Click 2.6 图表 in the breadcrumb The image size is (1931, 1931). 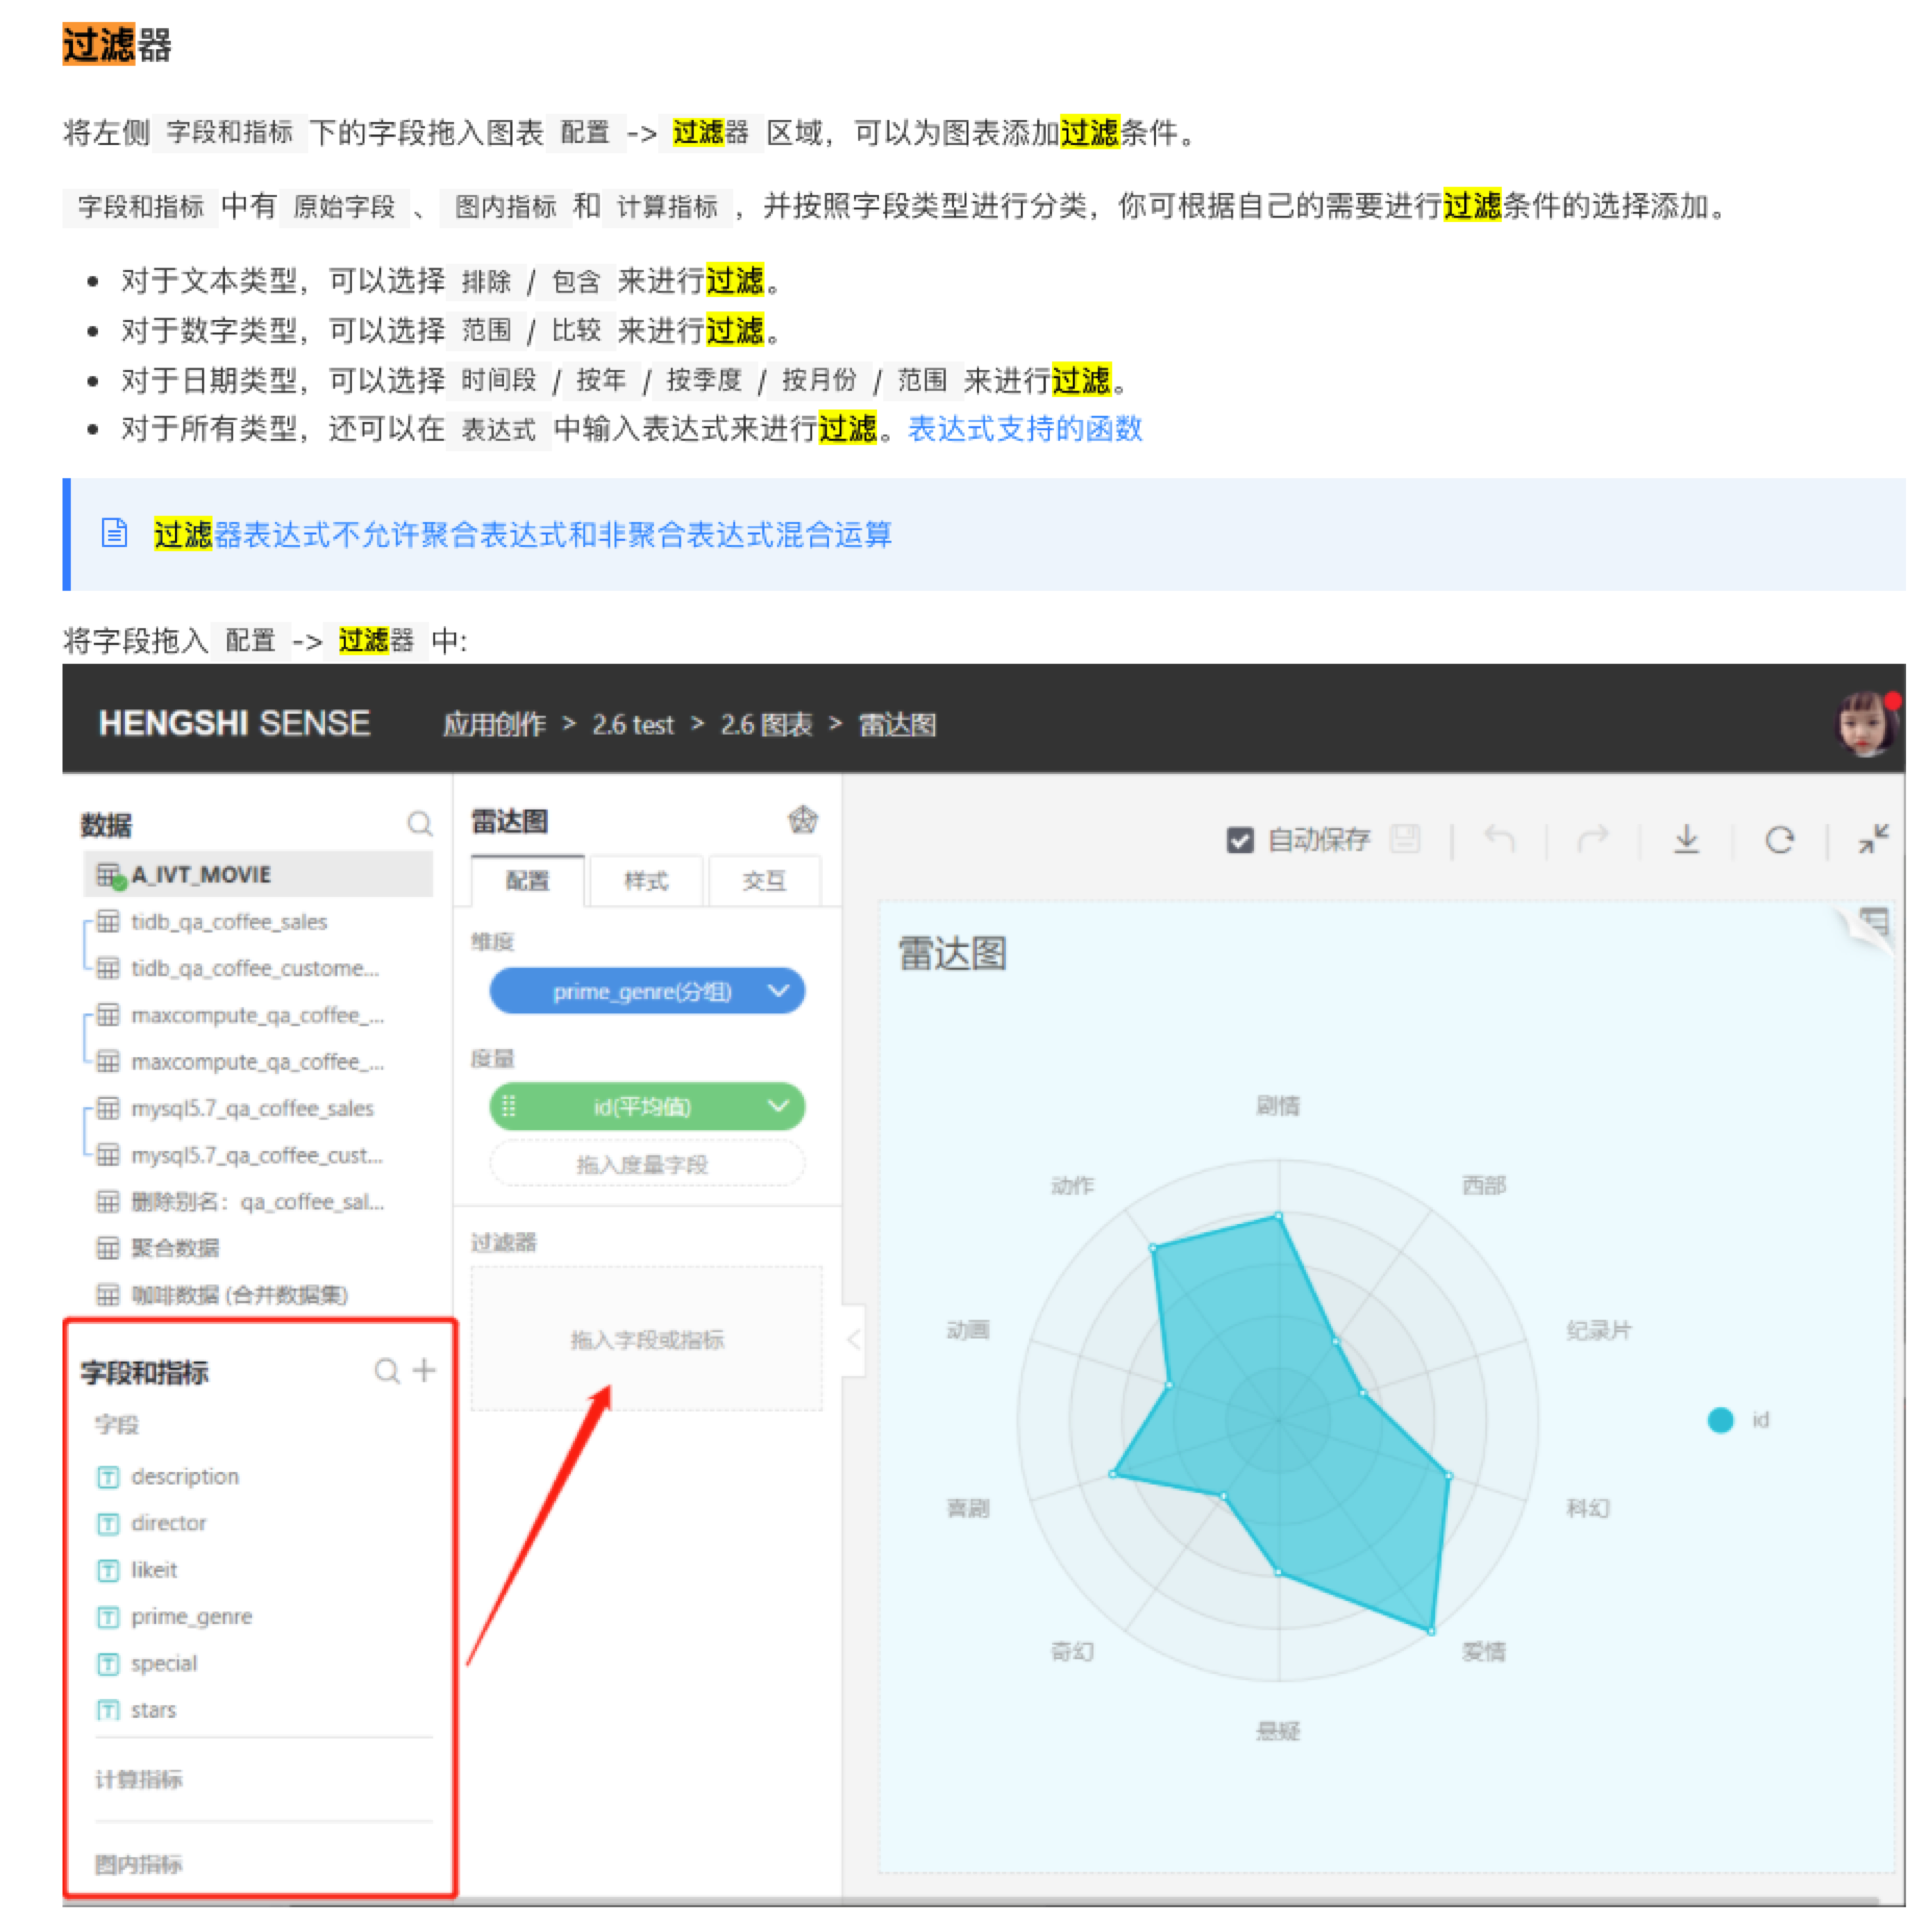click(766, 724)
